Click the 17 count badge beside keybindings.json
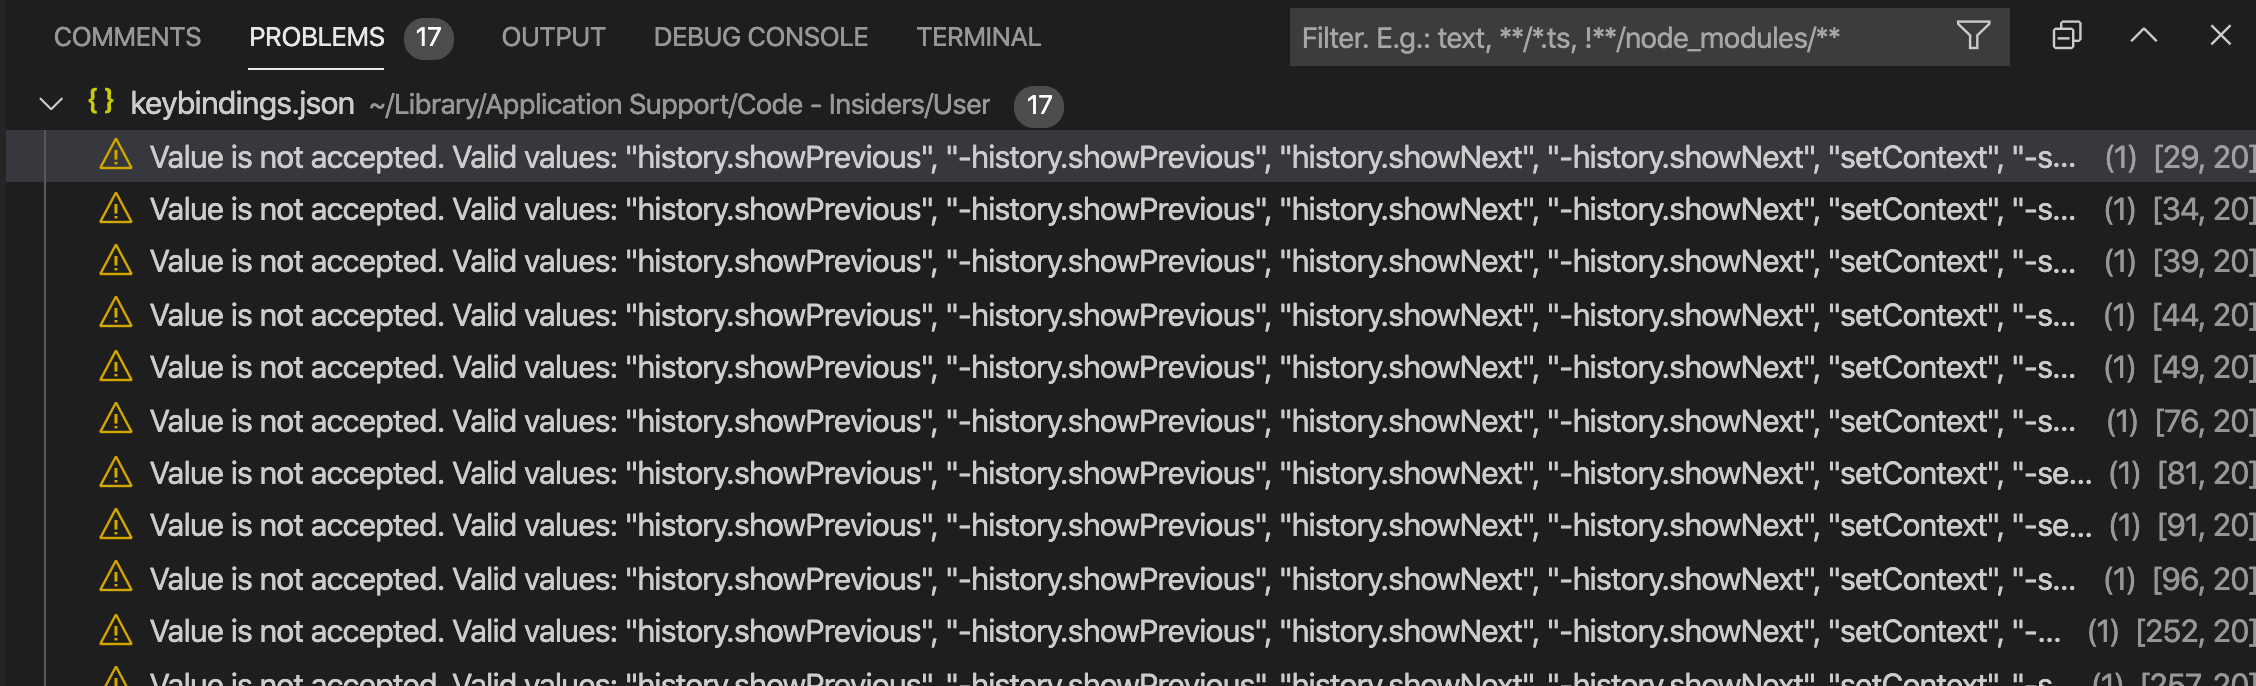 pos(1038,106)
